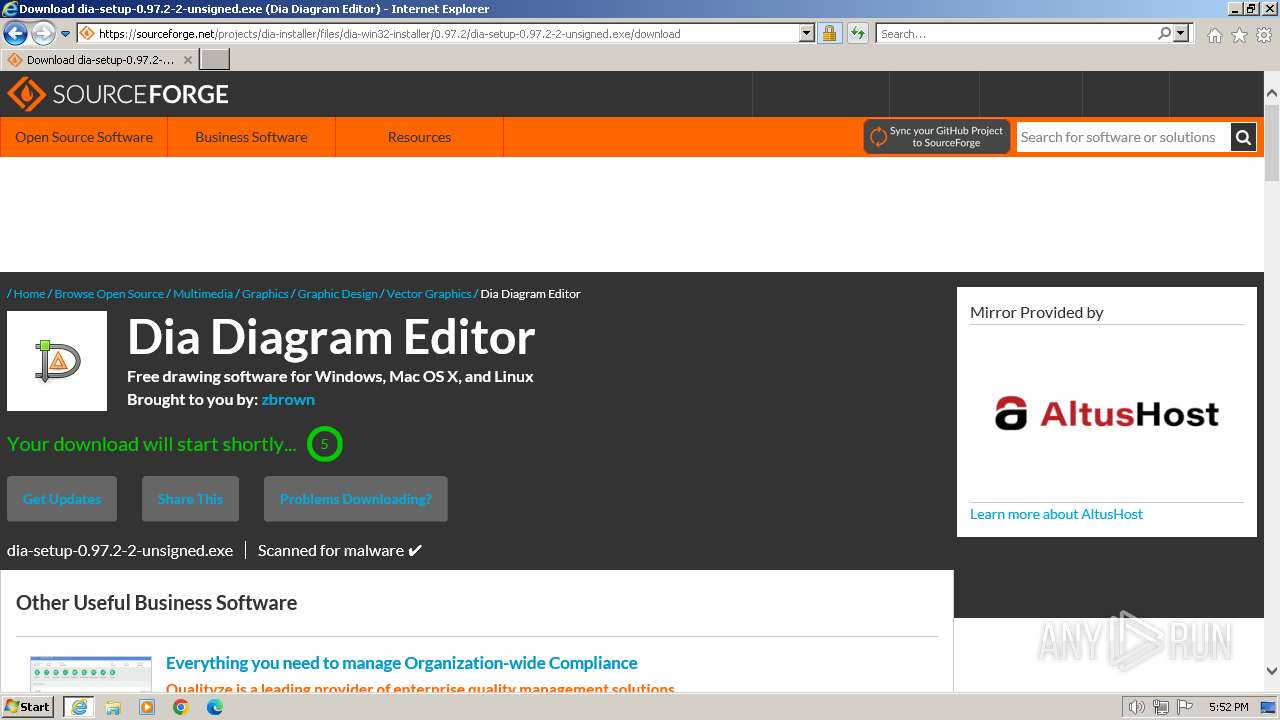
Task: Open the security lock report icon
Action: (x=829, y=33)
